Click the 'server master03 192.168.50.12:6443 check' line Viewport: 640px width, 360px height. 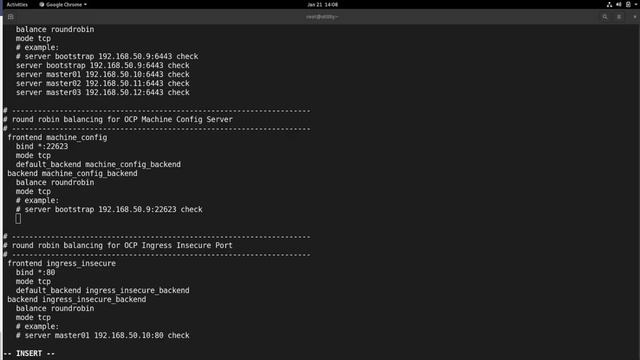(102, 92)
